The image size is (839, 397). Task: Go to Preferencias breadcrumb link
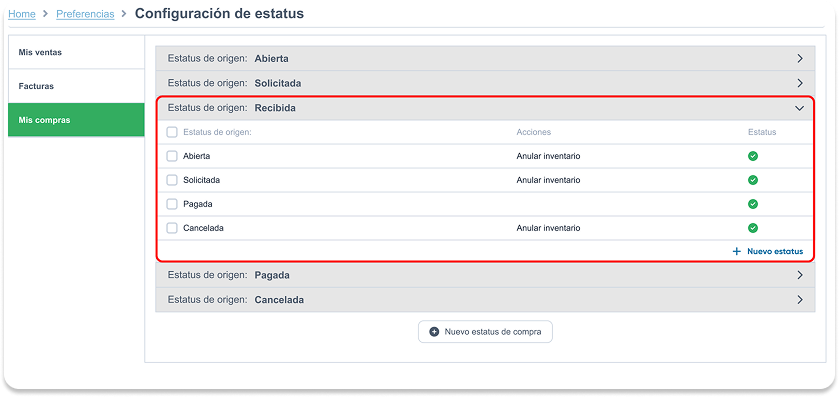[x=85, y=14]
